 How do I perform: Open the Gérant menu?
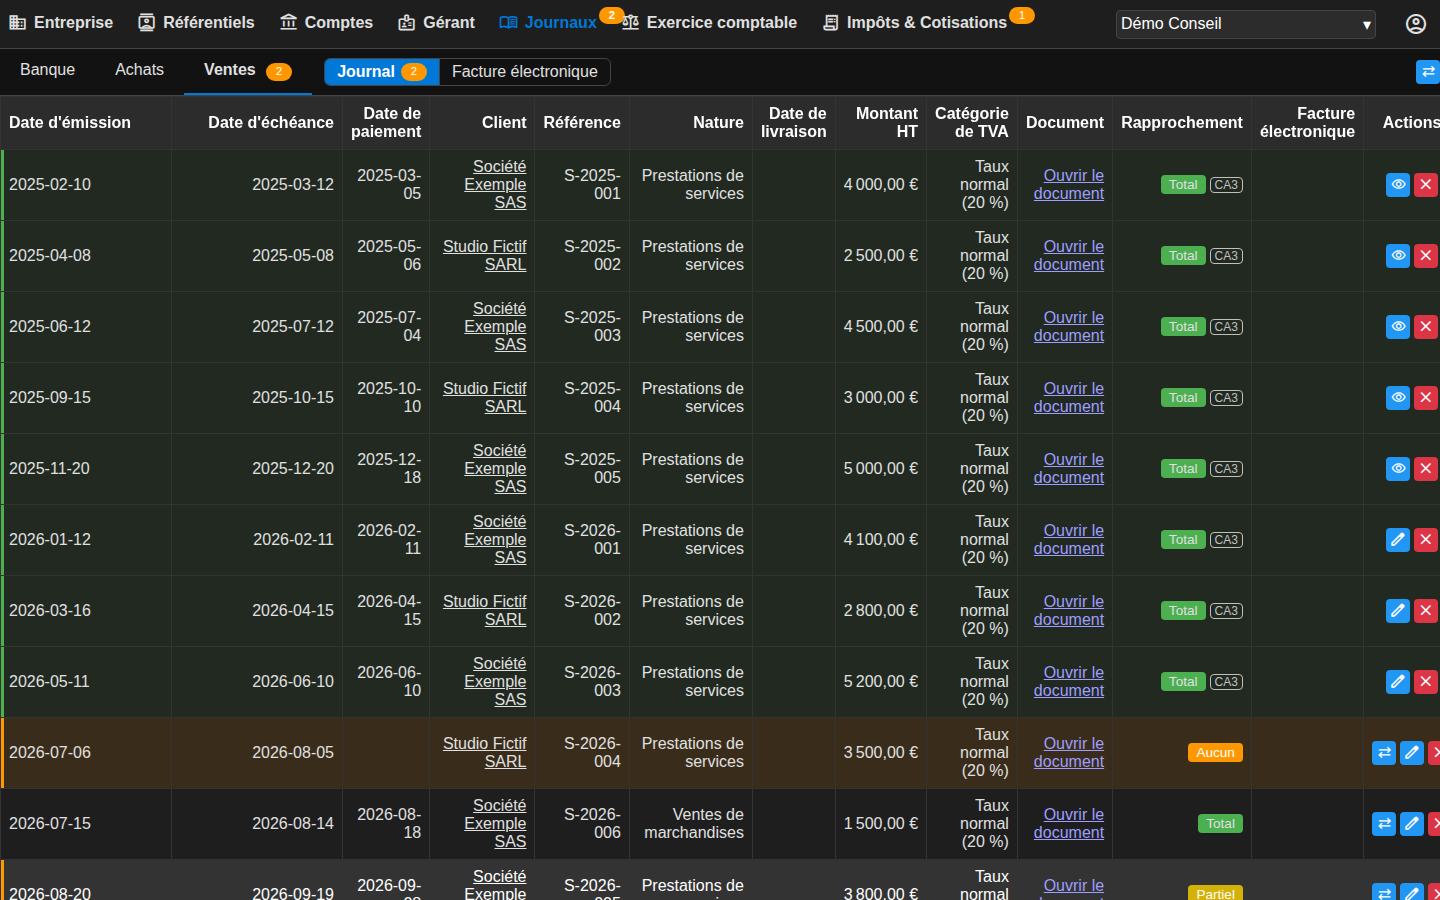[x=436, y=23]
